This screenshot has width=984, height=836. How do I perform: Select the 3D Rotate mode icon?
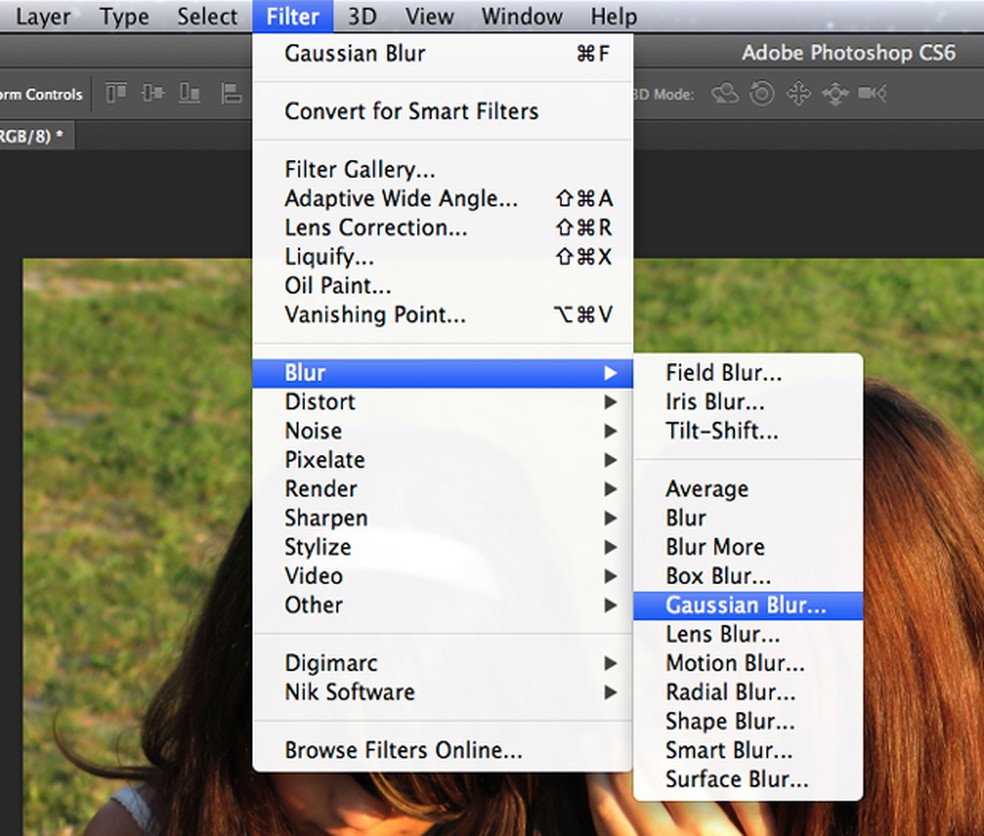point(725,94)
